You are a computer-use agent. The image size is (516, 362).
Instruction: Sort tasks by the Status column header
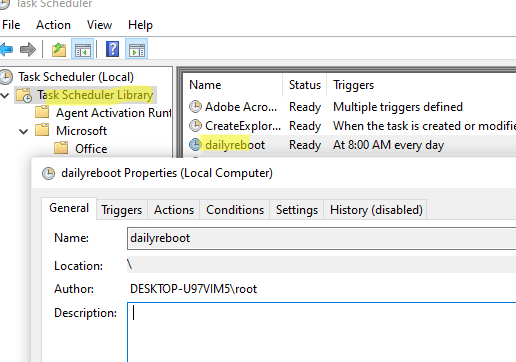point(305,85)
